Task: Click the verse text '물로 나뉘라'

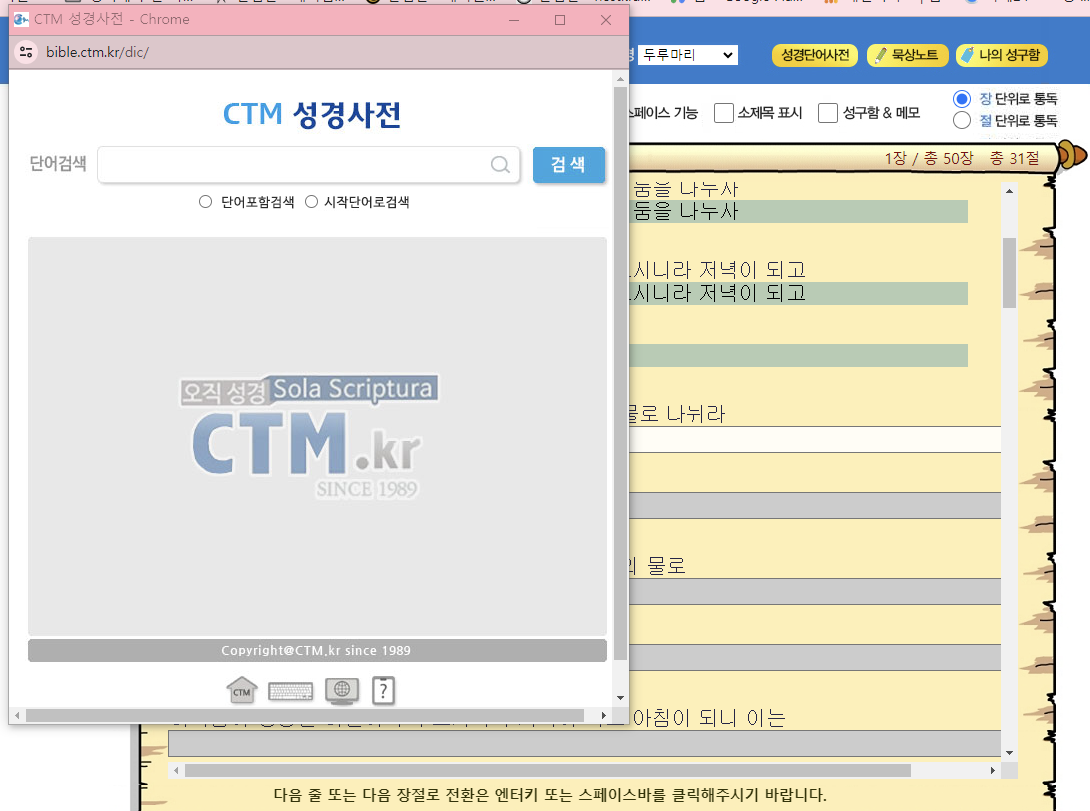Action: [x=676, y=414]
